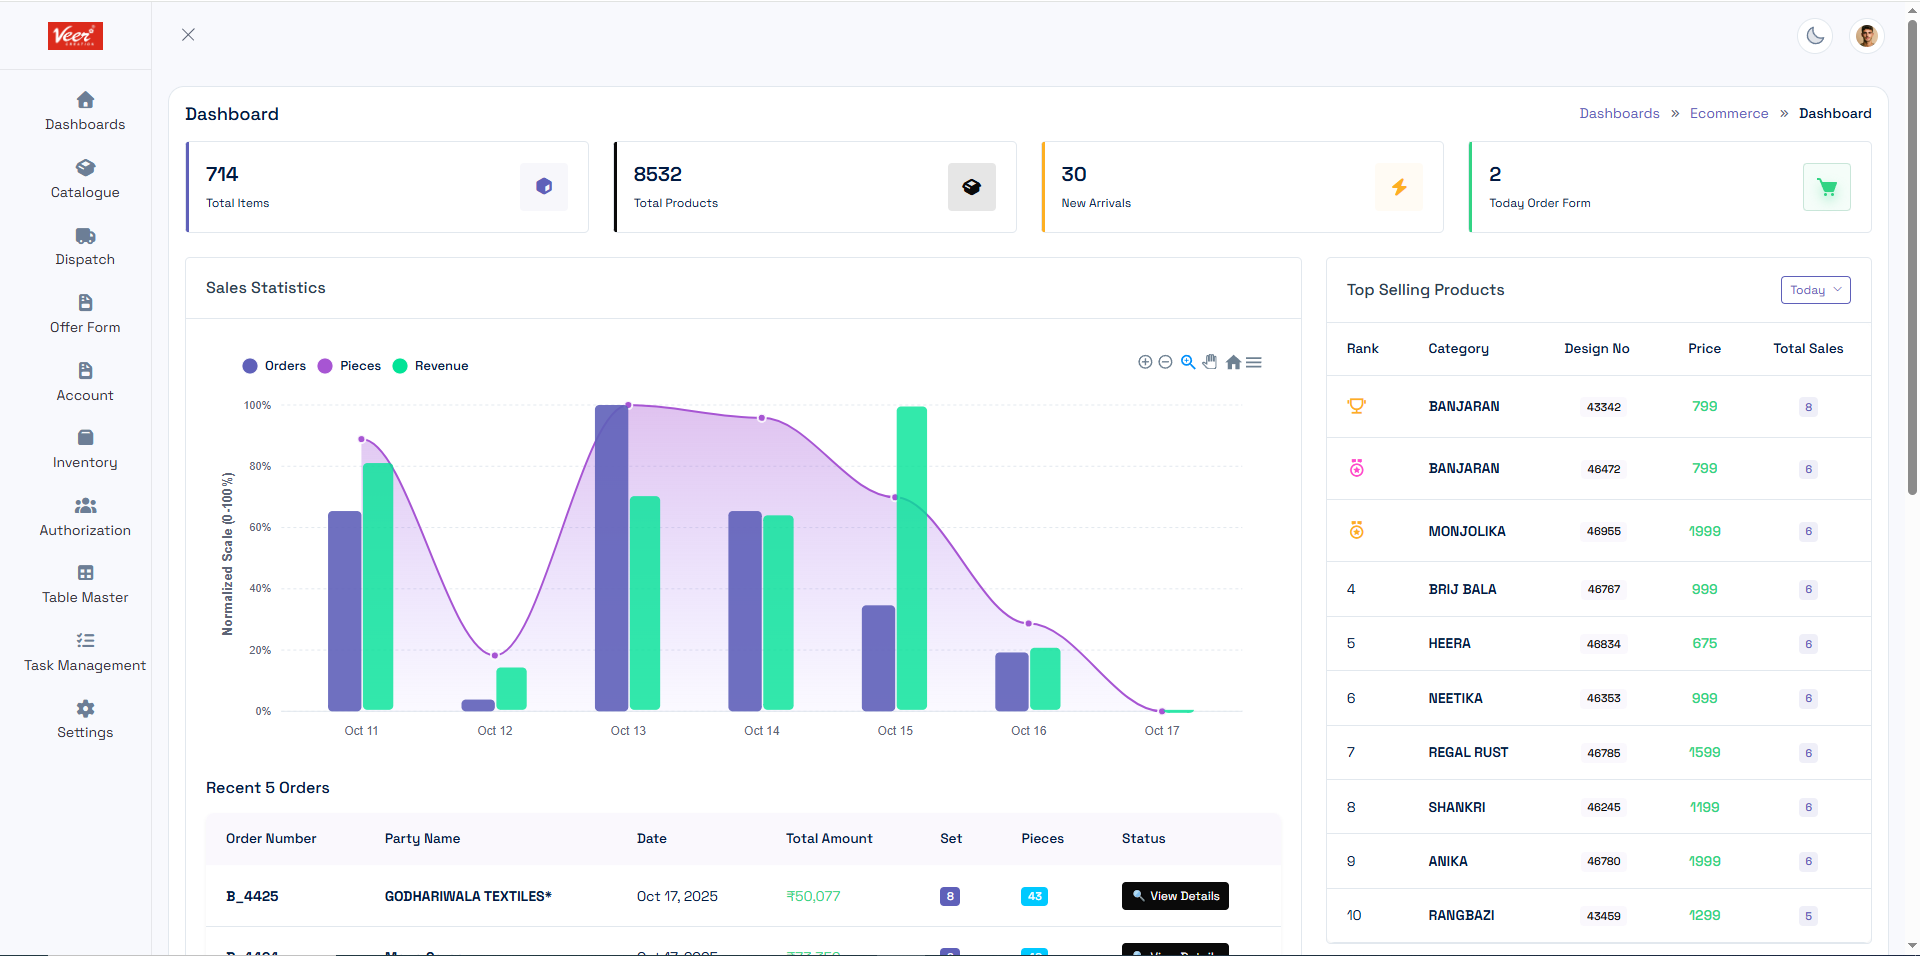Screen dimensions: 1920x956
Task: Toggle dark mode with moon icon
Action: click(1815, 36)
